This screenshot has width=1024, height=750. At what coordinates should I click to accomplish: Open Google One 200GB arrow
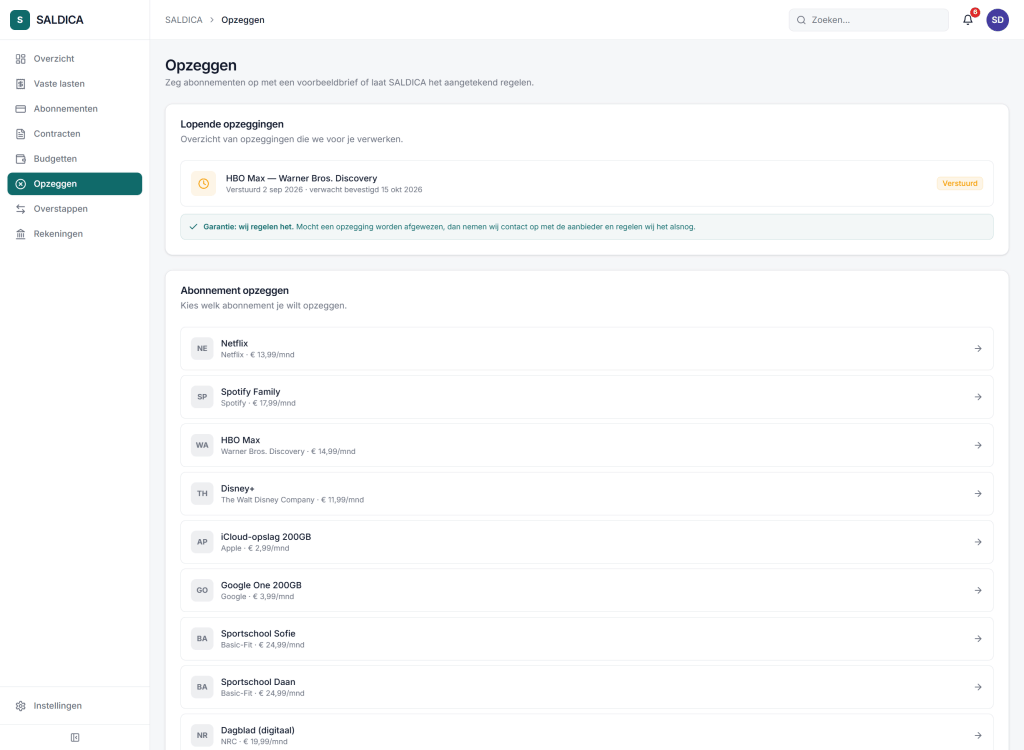(978, 591)
